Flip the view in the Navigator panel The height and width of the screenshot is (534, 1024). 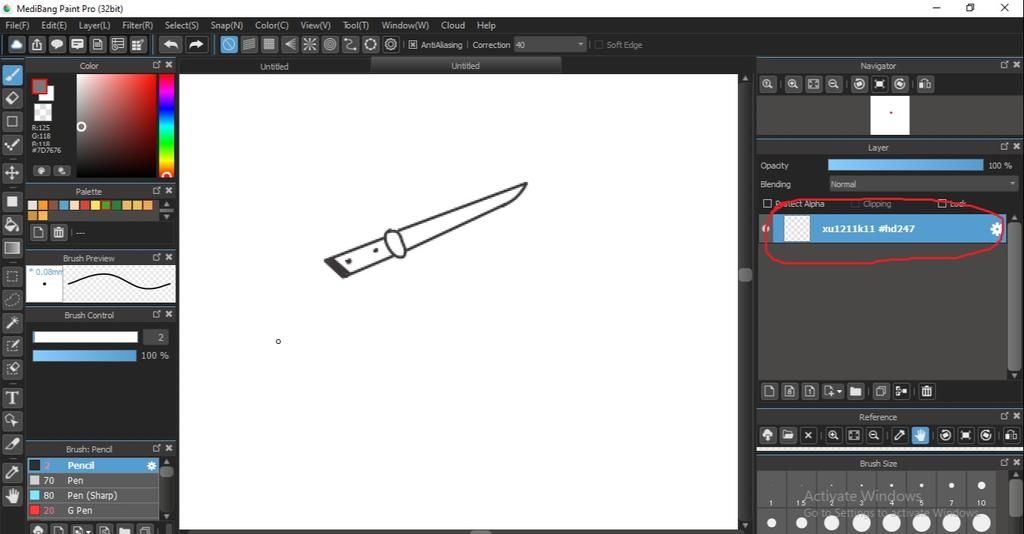point(925,84)
